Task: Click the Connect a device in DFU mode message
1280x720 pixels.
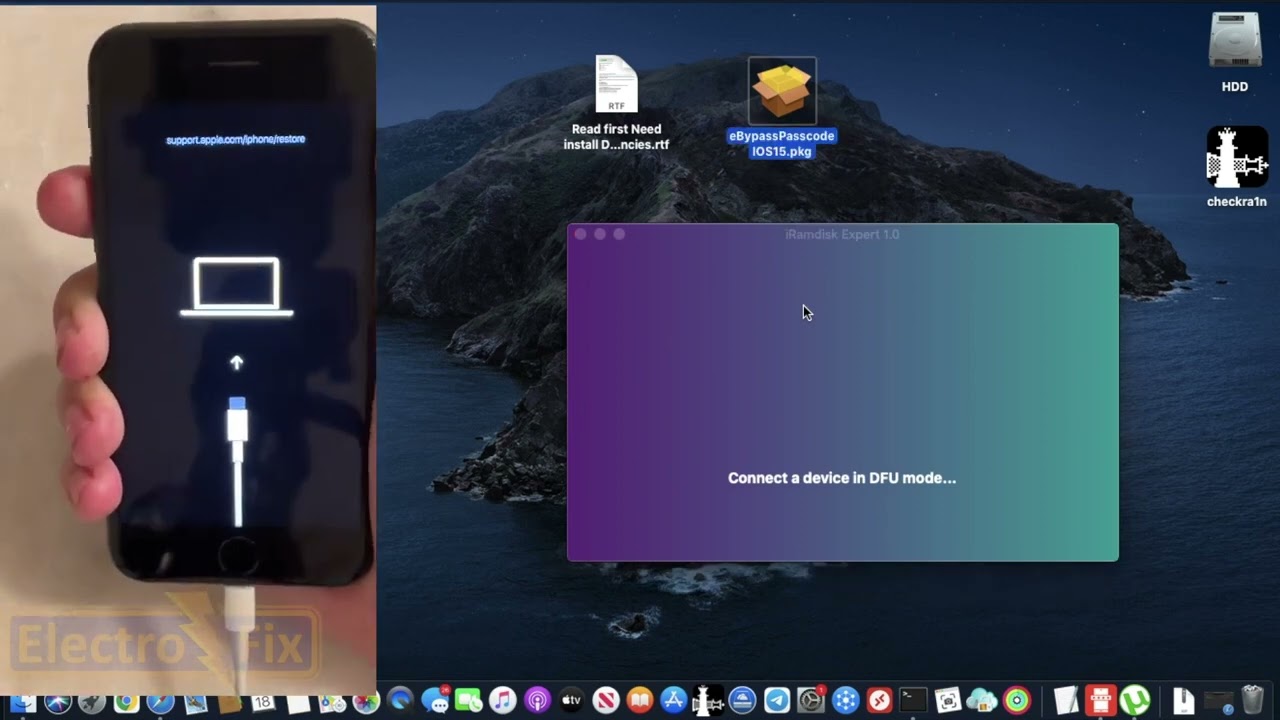Action: click(x=842, y=478)
